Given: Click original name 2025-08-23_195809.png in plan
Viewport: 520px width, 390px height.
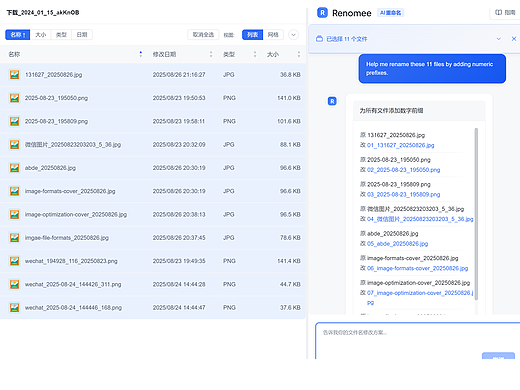Looking at the screenshot, I should pyautogui.click(x=399, y=184).
